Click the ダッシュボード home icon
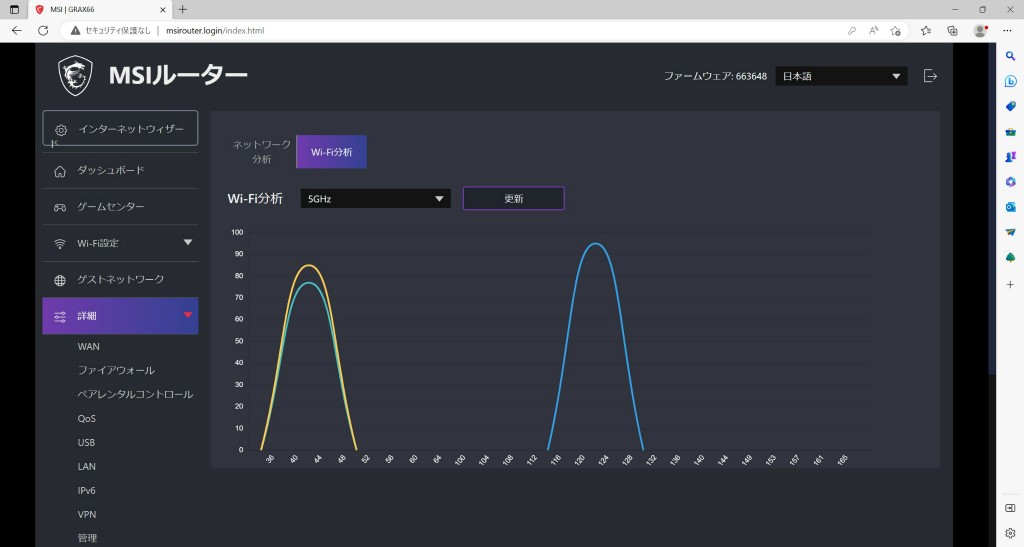Image resolution: width=1024 pixels, height=547 pixels. [60, 171]
